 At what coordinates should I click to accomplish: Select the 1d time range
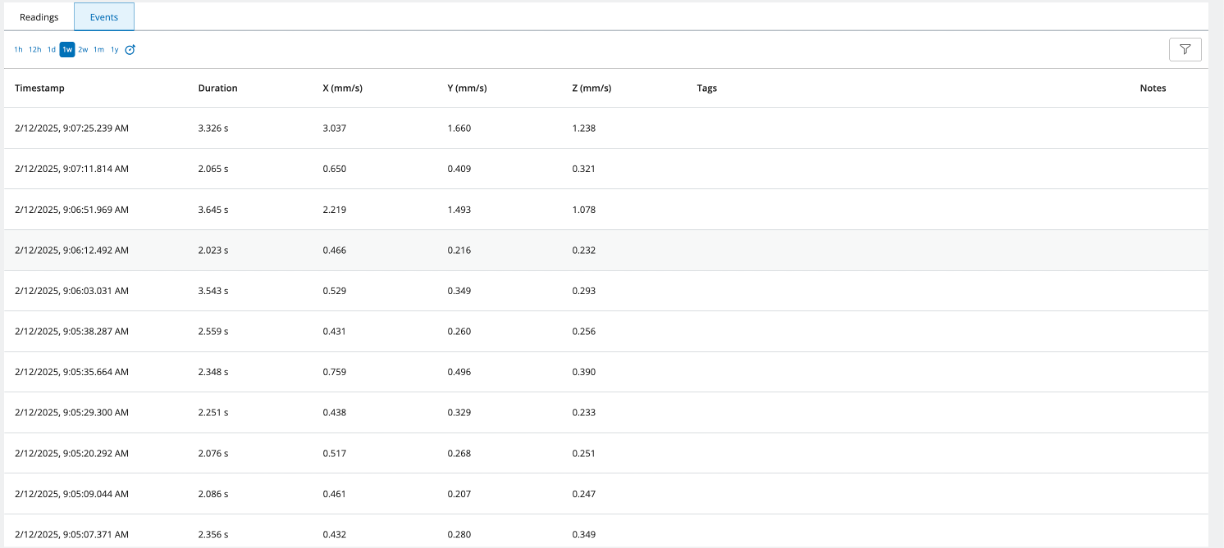[x=52, y=49]
